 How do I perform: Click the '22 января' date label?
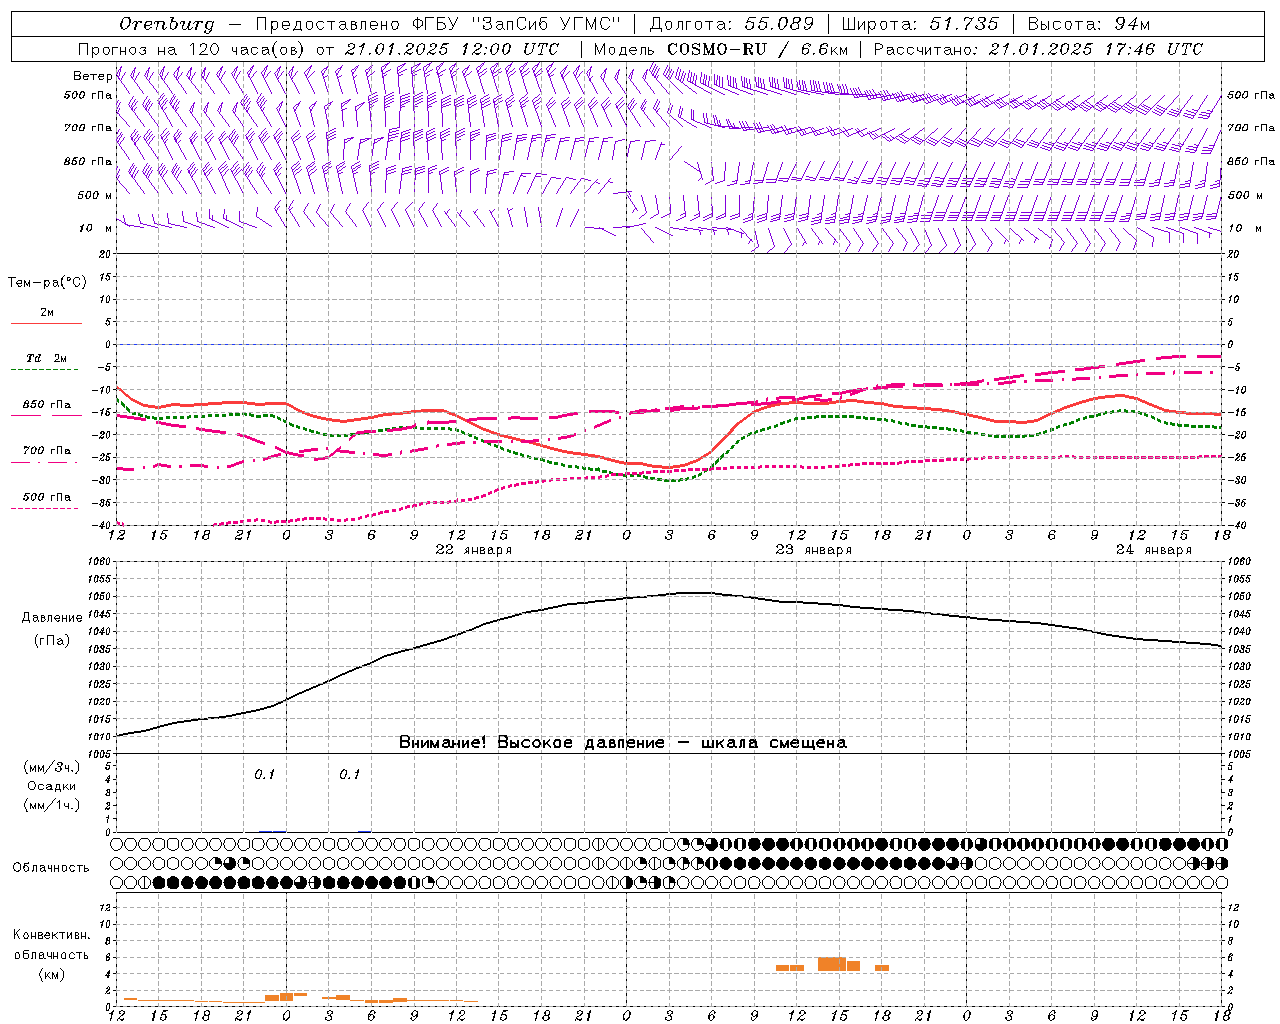(474, 550)
